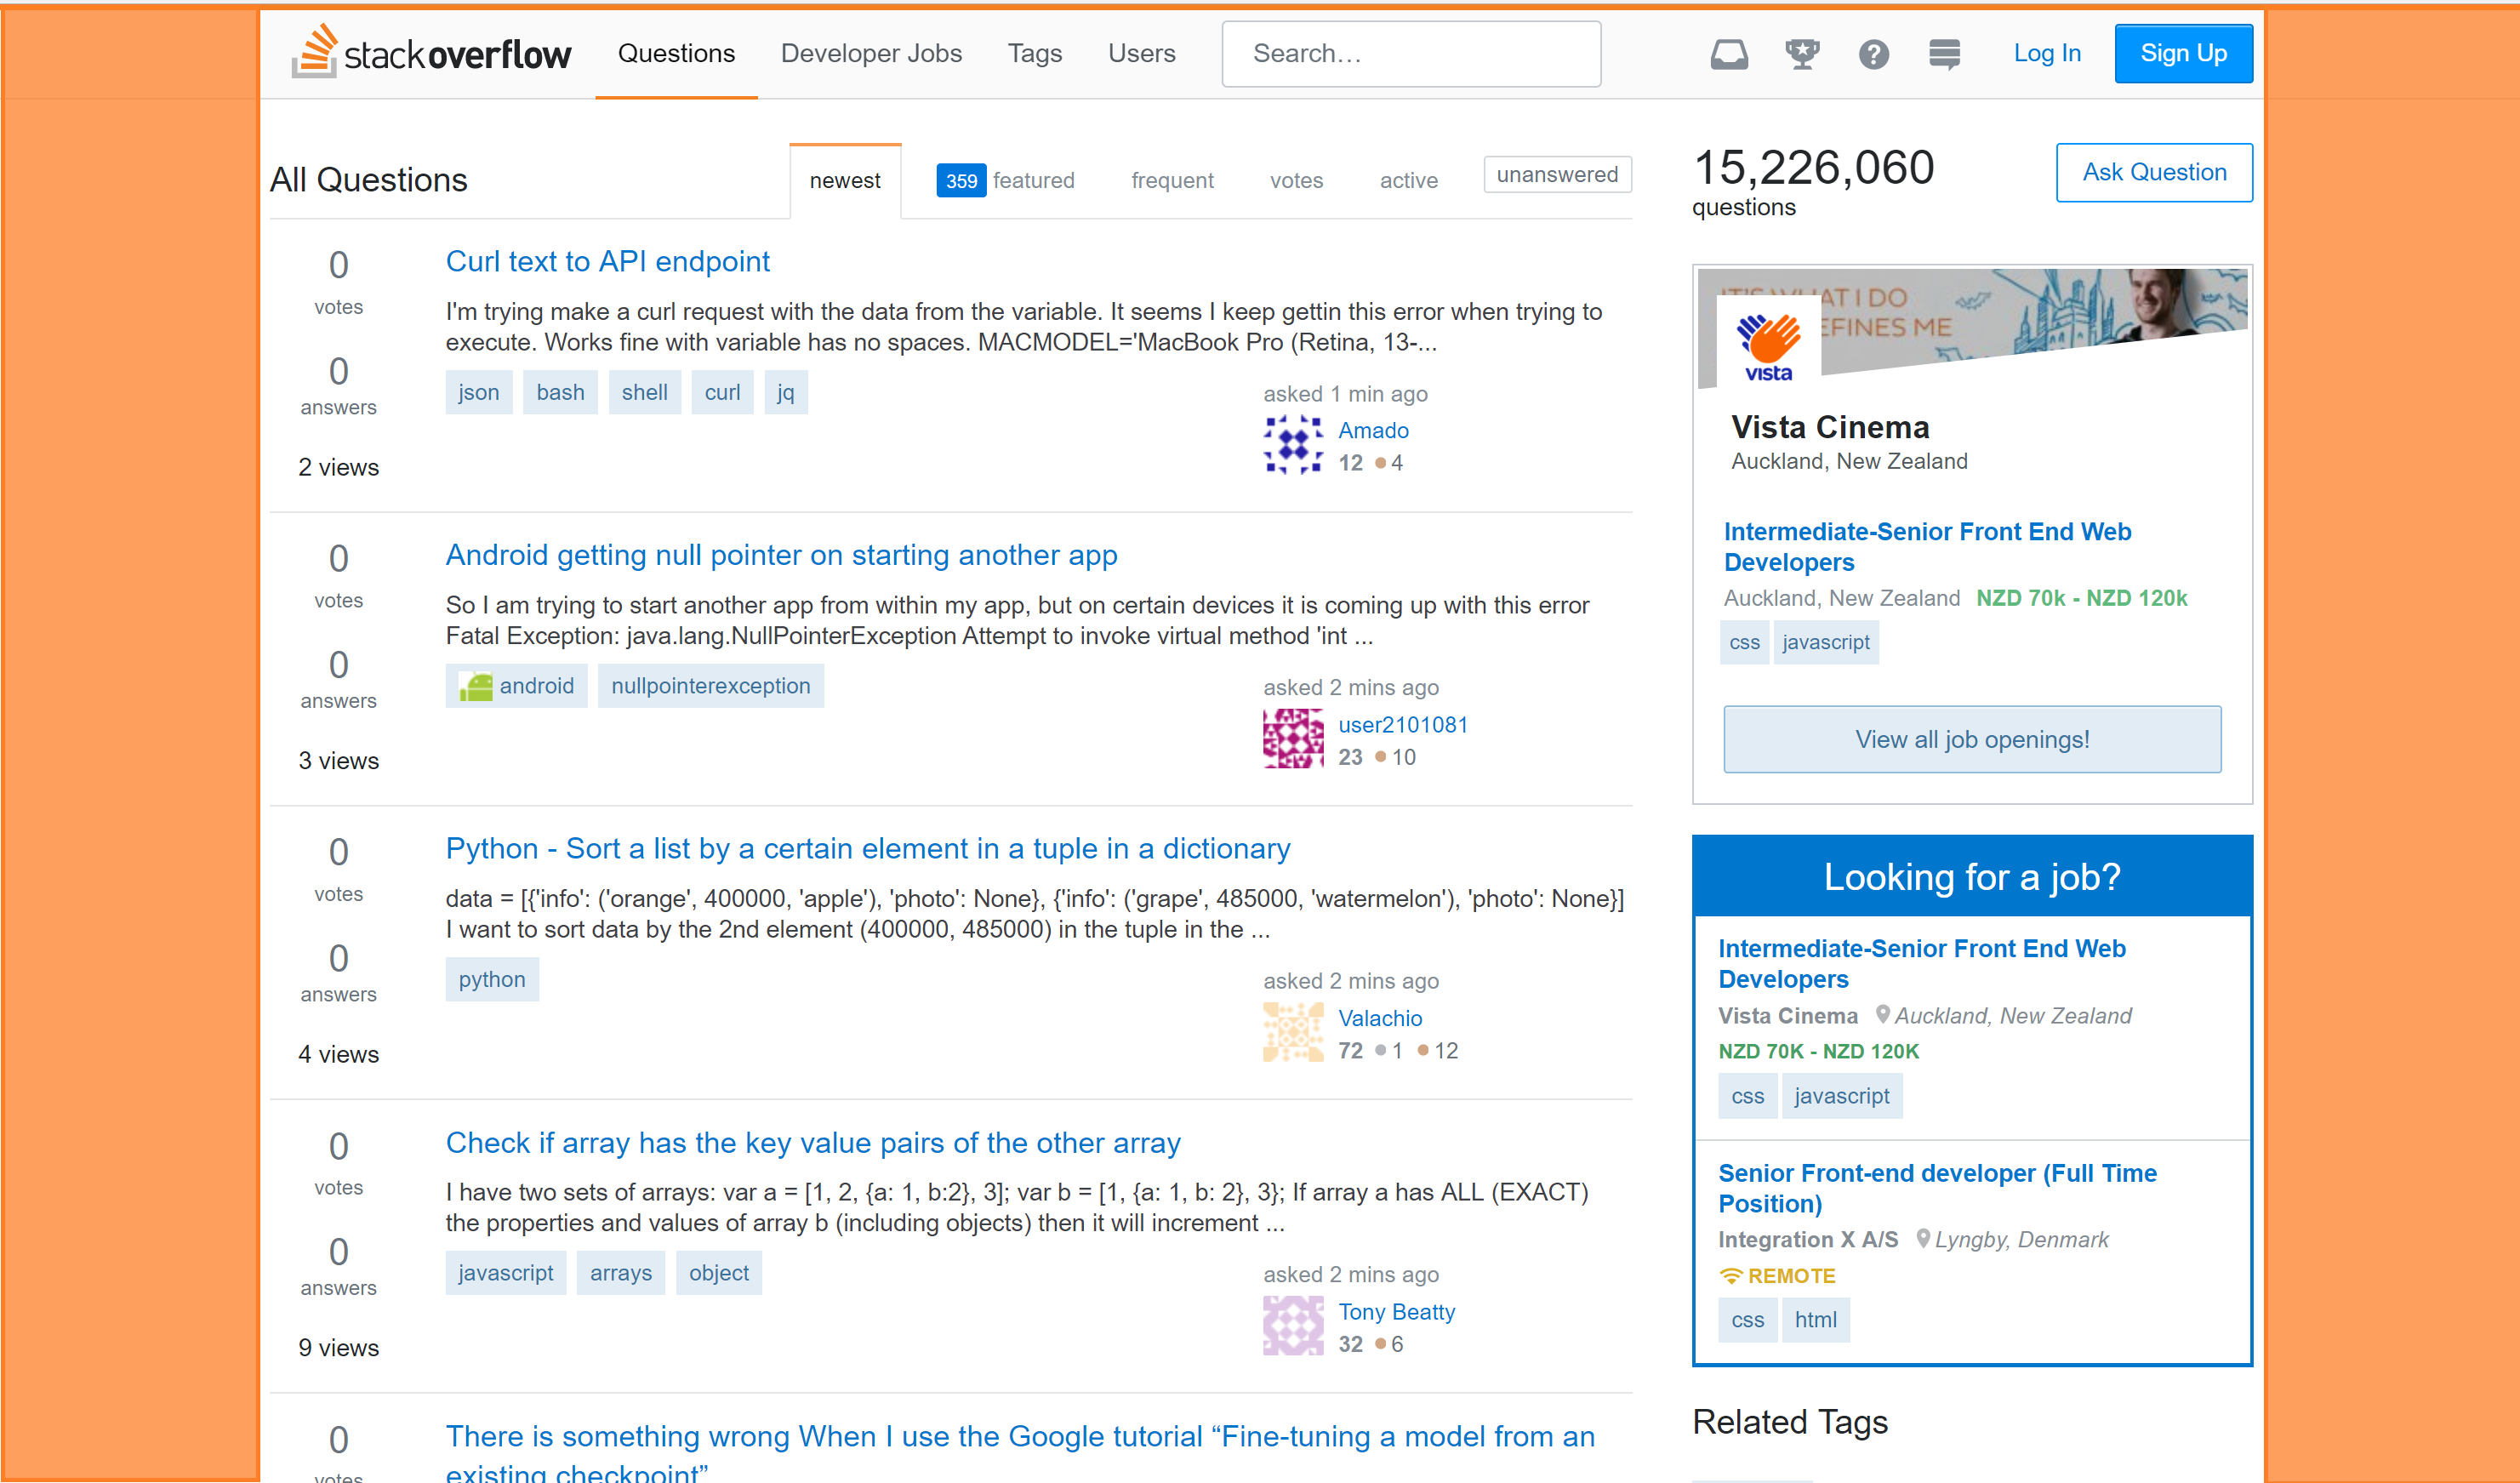
Task: Open the Curl text to API endpoint question
Action: (607, 261)
